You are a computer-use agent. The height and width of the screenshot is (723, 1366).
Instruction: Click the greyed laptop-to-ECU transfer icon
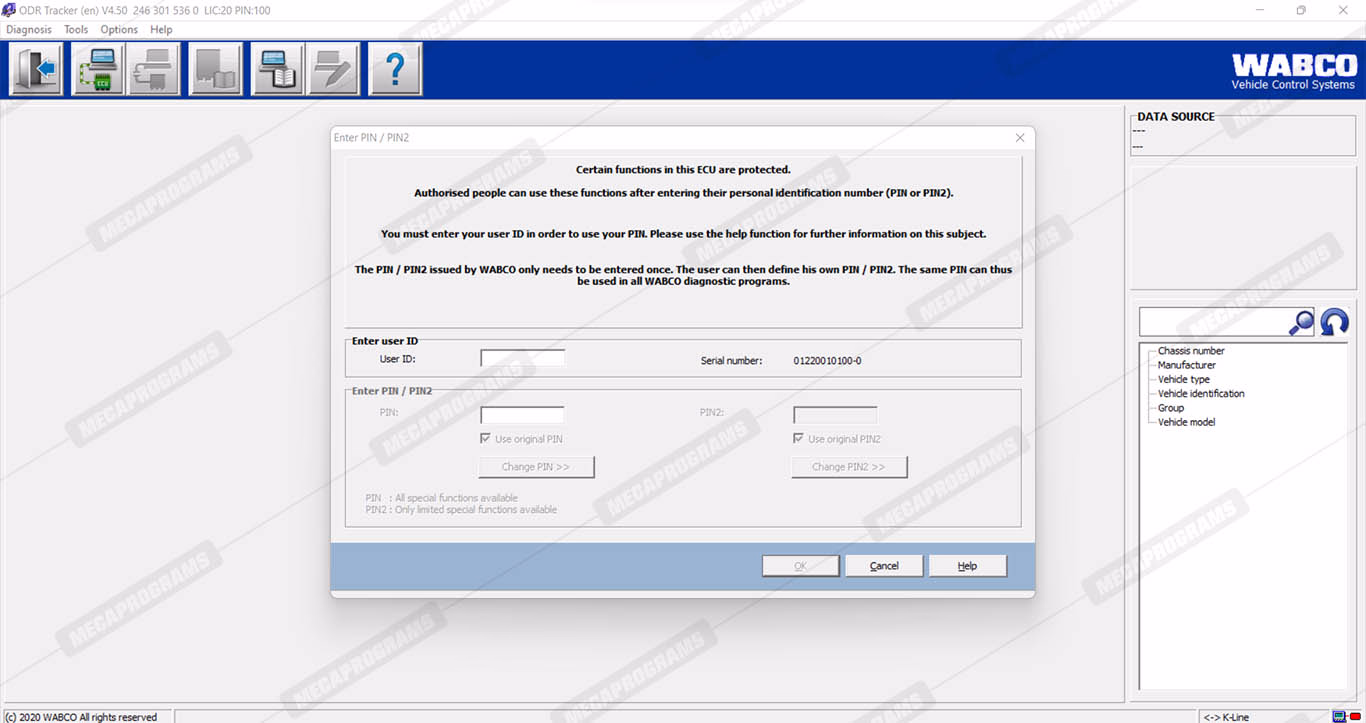point(153,69)
